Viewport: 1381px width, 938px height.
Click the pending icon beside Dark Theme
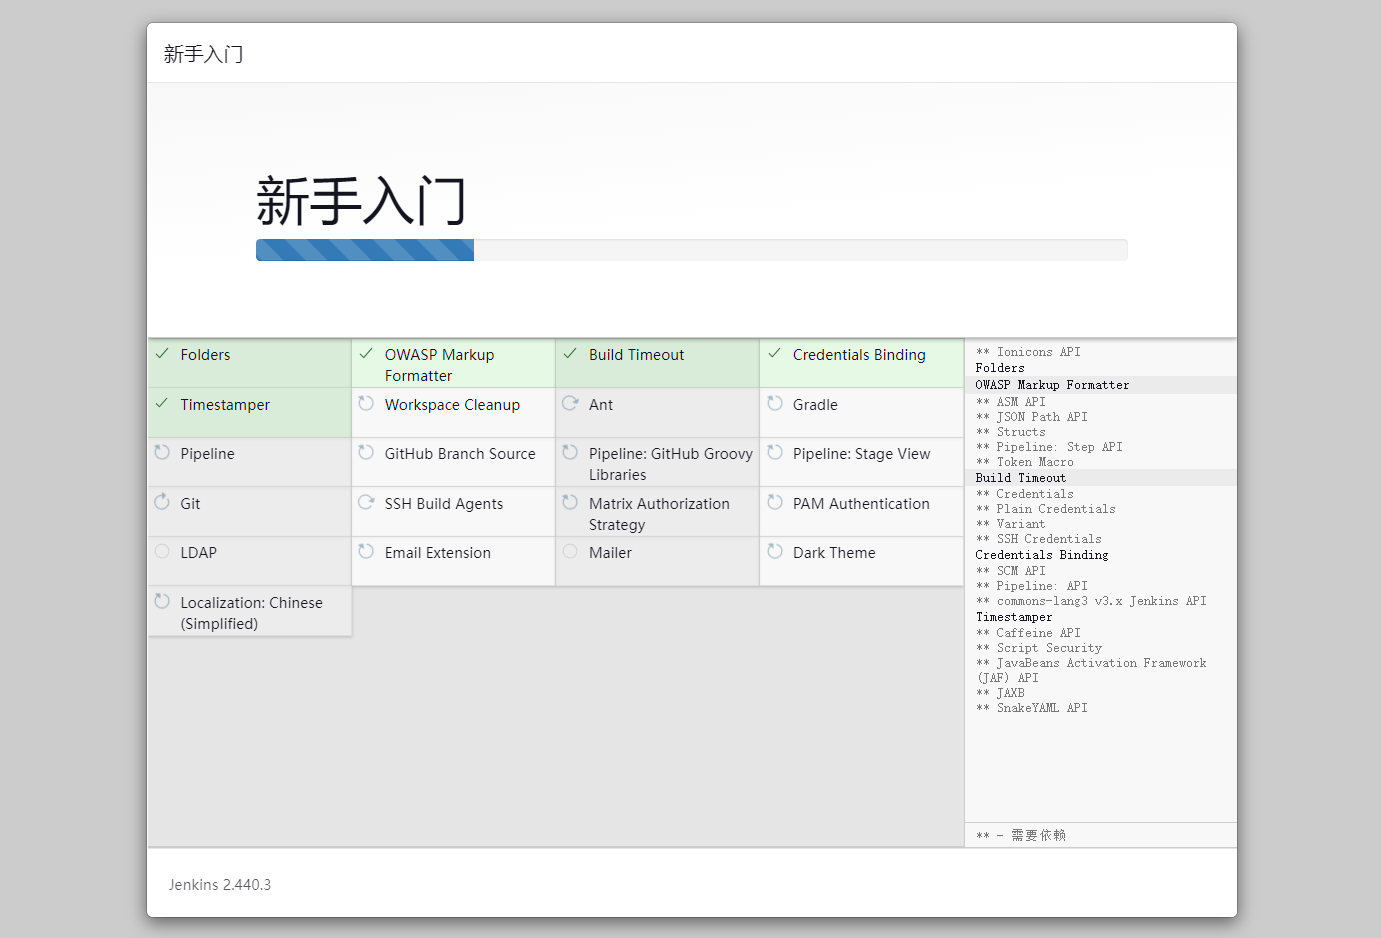774,551
